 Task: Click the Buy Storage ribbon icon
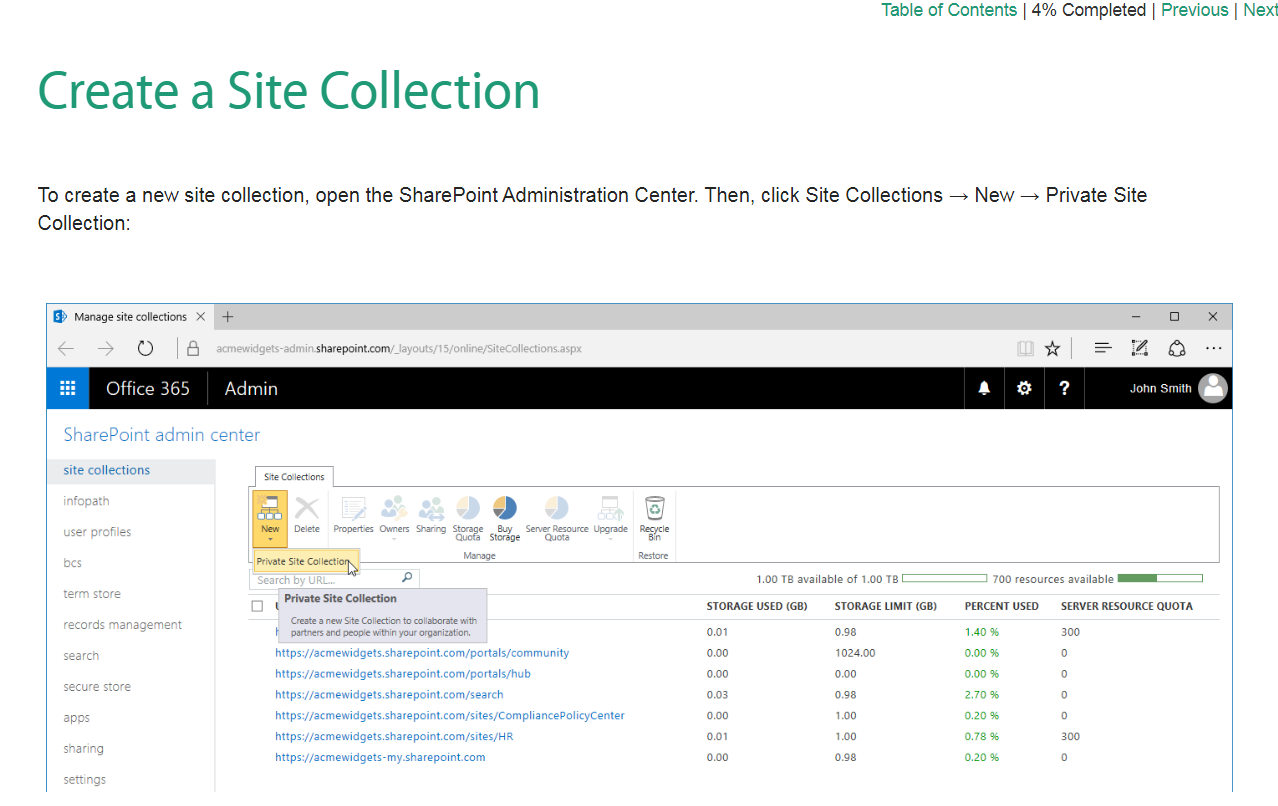coord(505,519)
